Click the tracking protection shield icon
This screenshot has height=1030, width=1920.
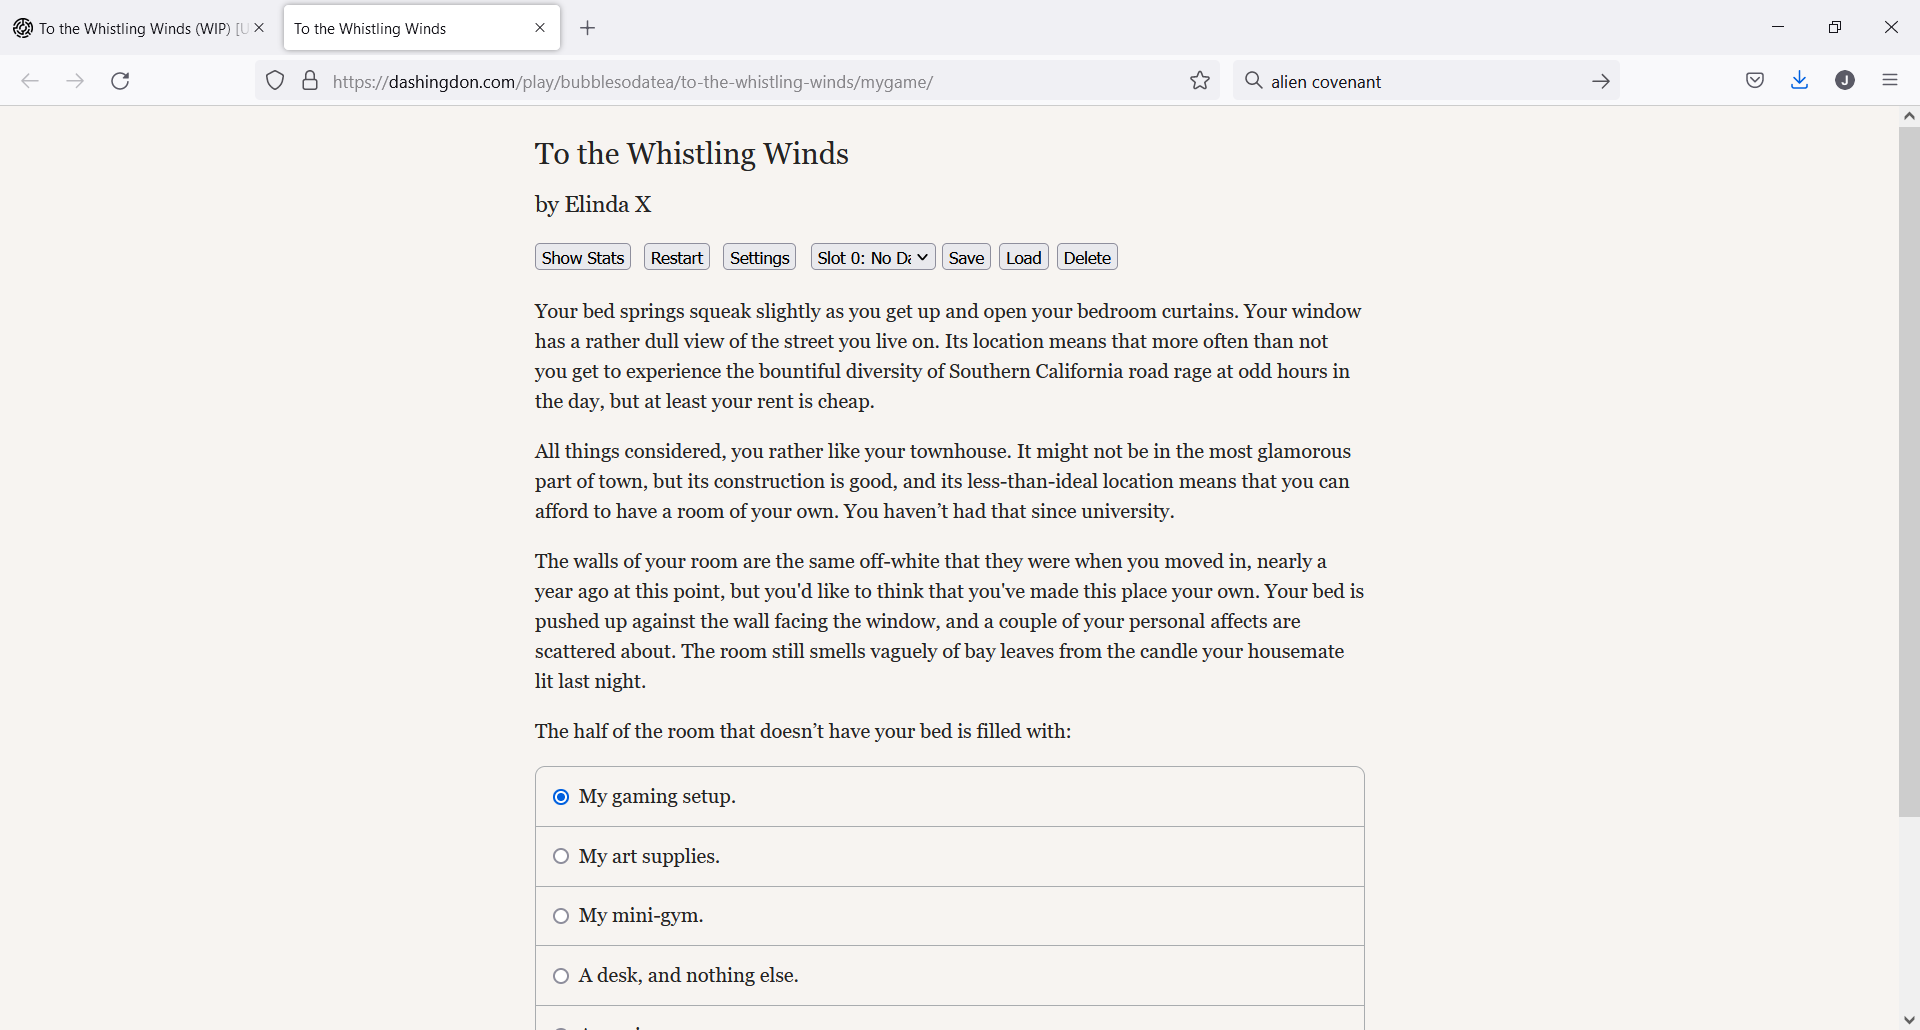pyautogui.click(x=275, y=81)
